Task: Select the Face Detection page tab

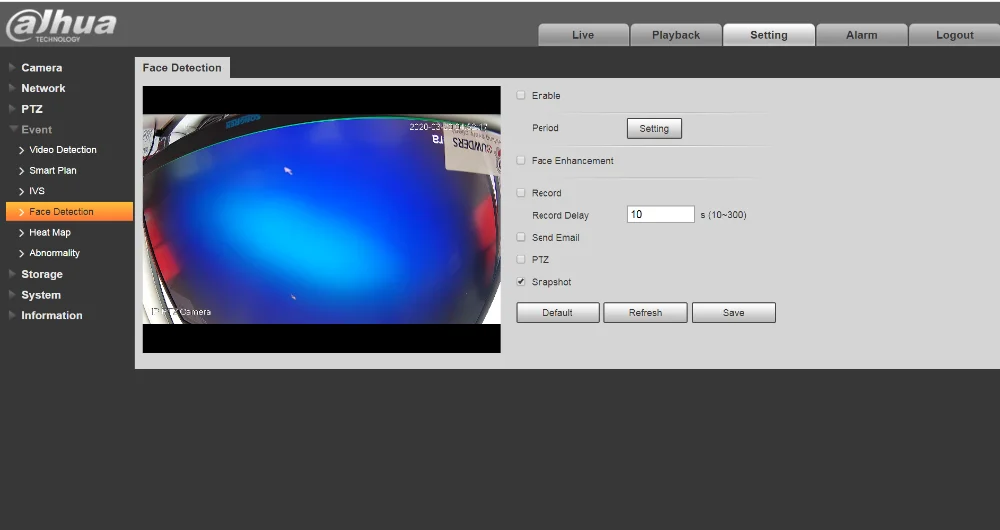Action: click(182, 68)
